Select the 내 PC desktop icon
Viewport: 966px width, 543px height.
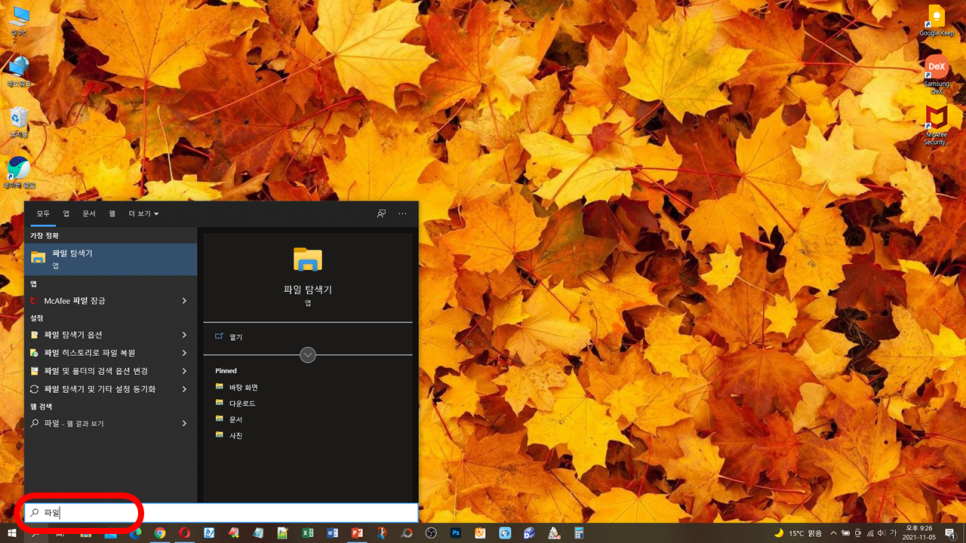point(19,20)
